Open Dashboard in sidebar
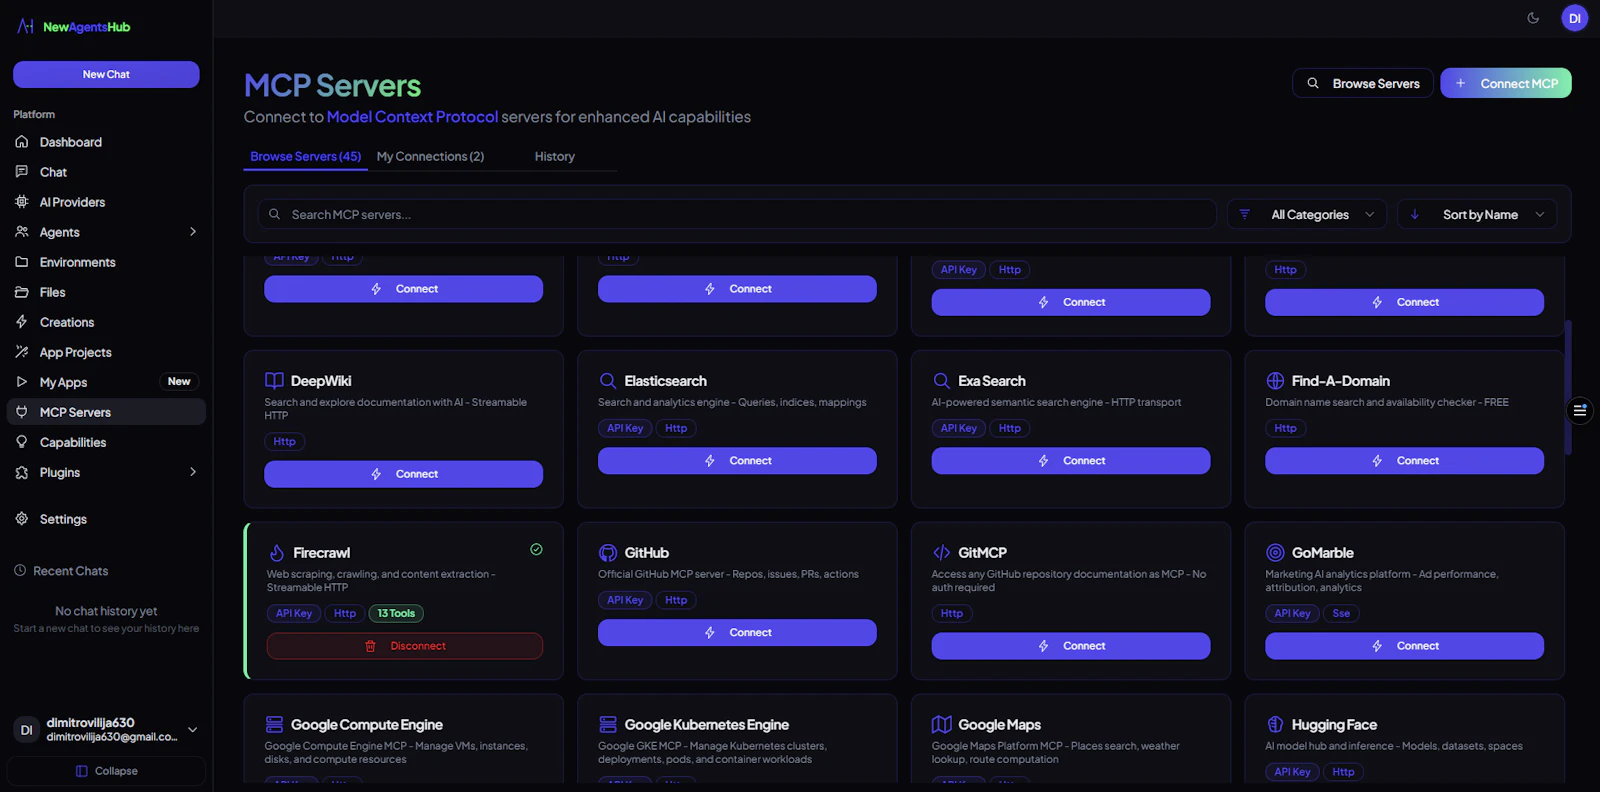Screen dimensions: 1600x792 point(106,142)
